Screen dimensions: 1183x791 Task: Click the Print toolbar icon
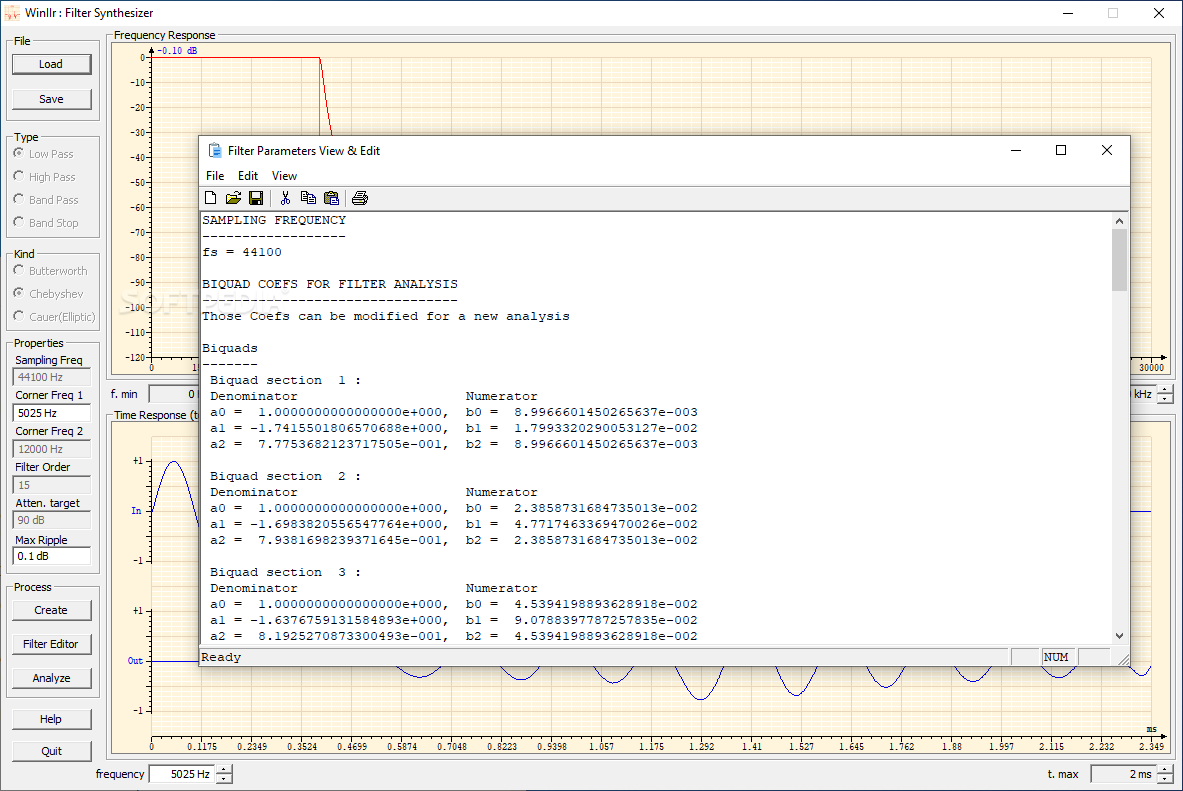(360, 198)
